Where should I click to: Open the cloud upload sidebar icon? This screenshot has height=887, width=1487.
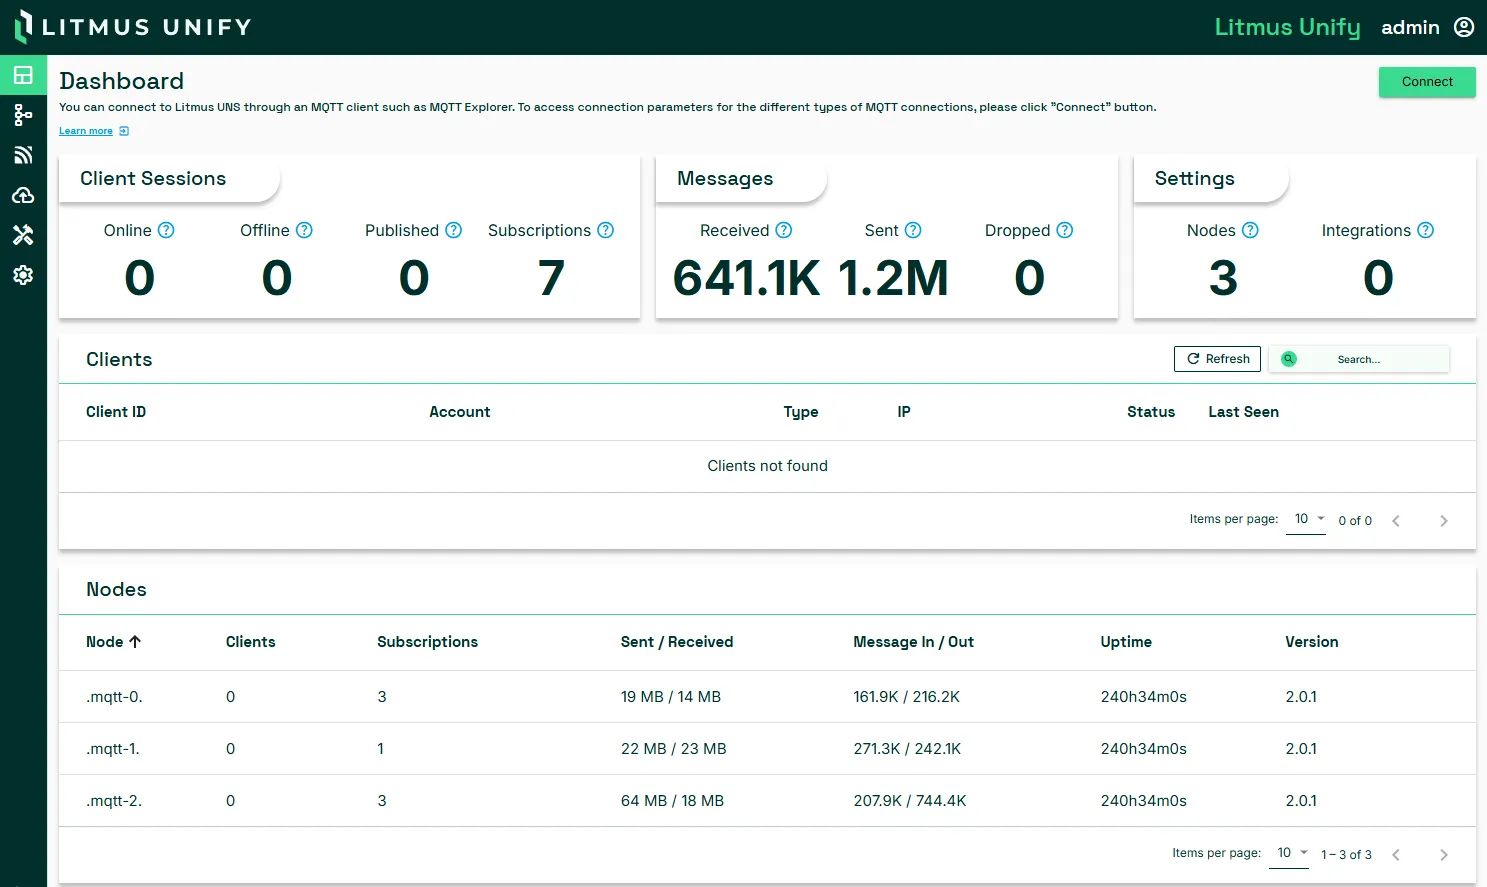[x=23, y=195]
